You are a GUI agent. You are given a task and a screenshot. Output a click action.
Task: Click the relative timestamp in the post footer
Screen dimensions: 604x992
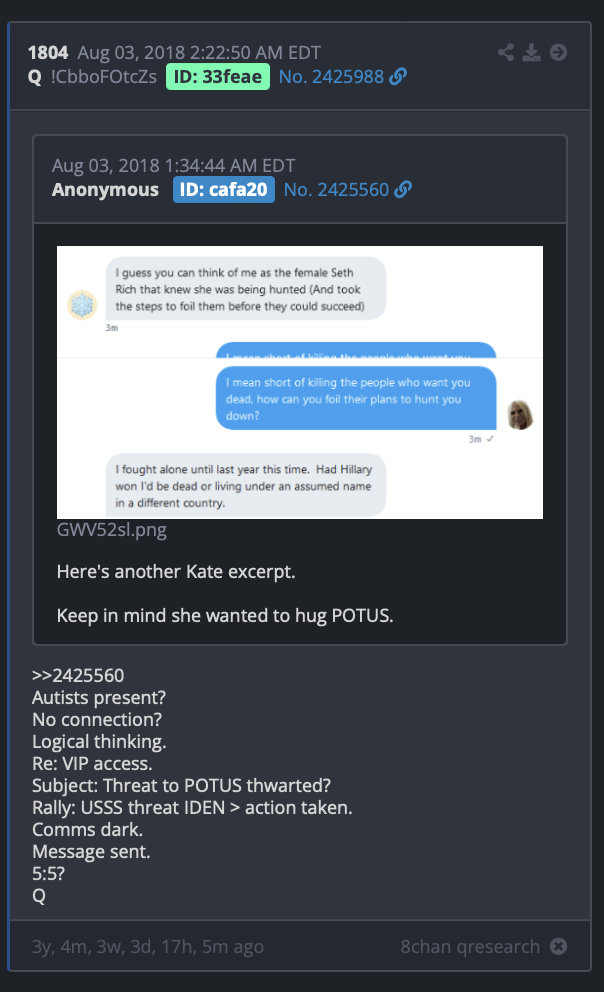148,946
